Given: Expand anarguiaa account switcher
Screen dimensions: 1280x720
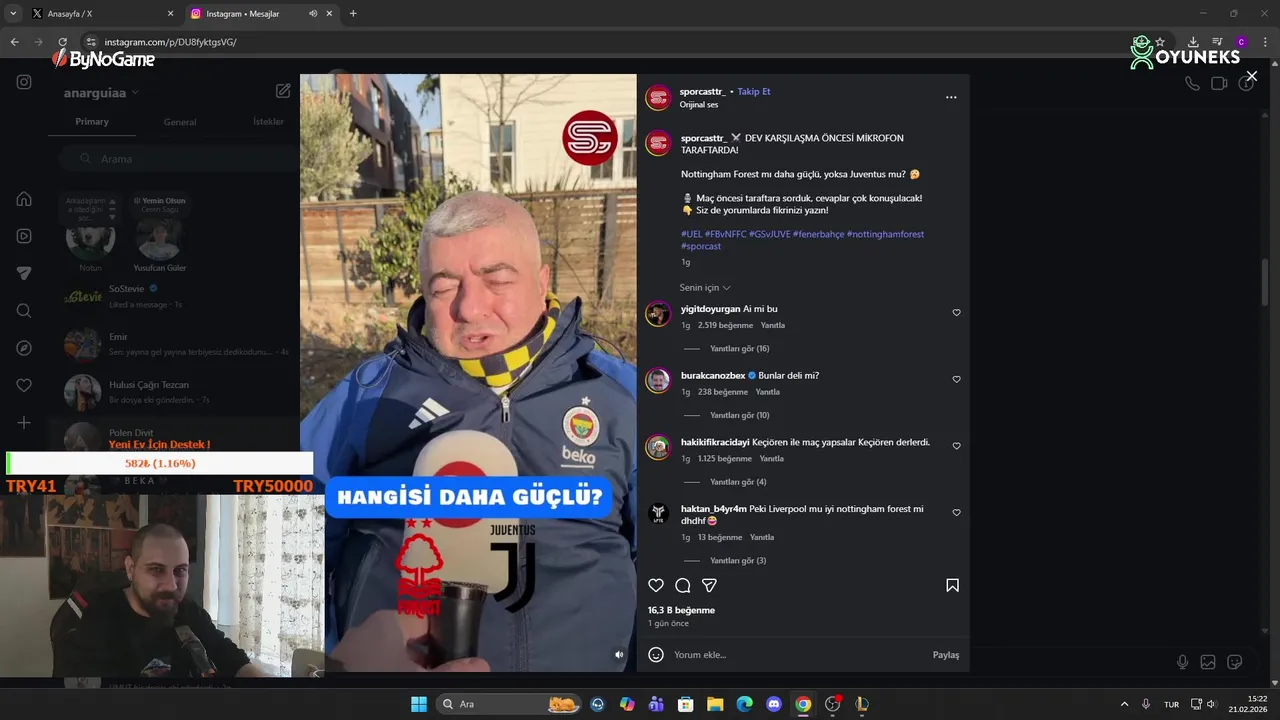Looking at the screenshot, I should pos(101,93).
